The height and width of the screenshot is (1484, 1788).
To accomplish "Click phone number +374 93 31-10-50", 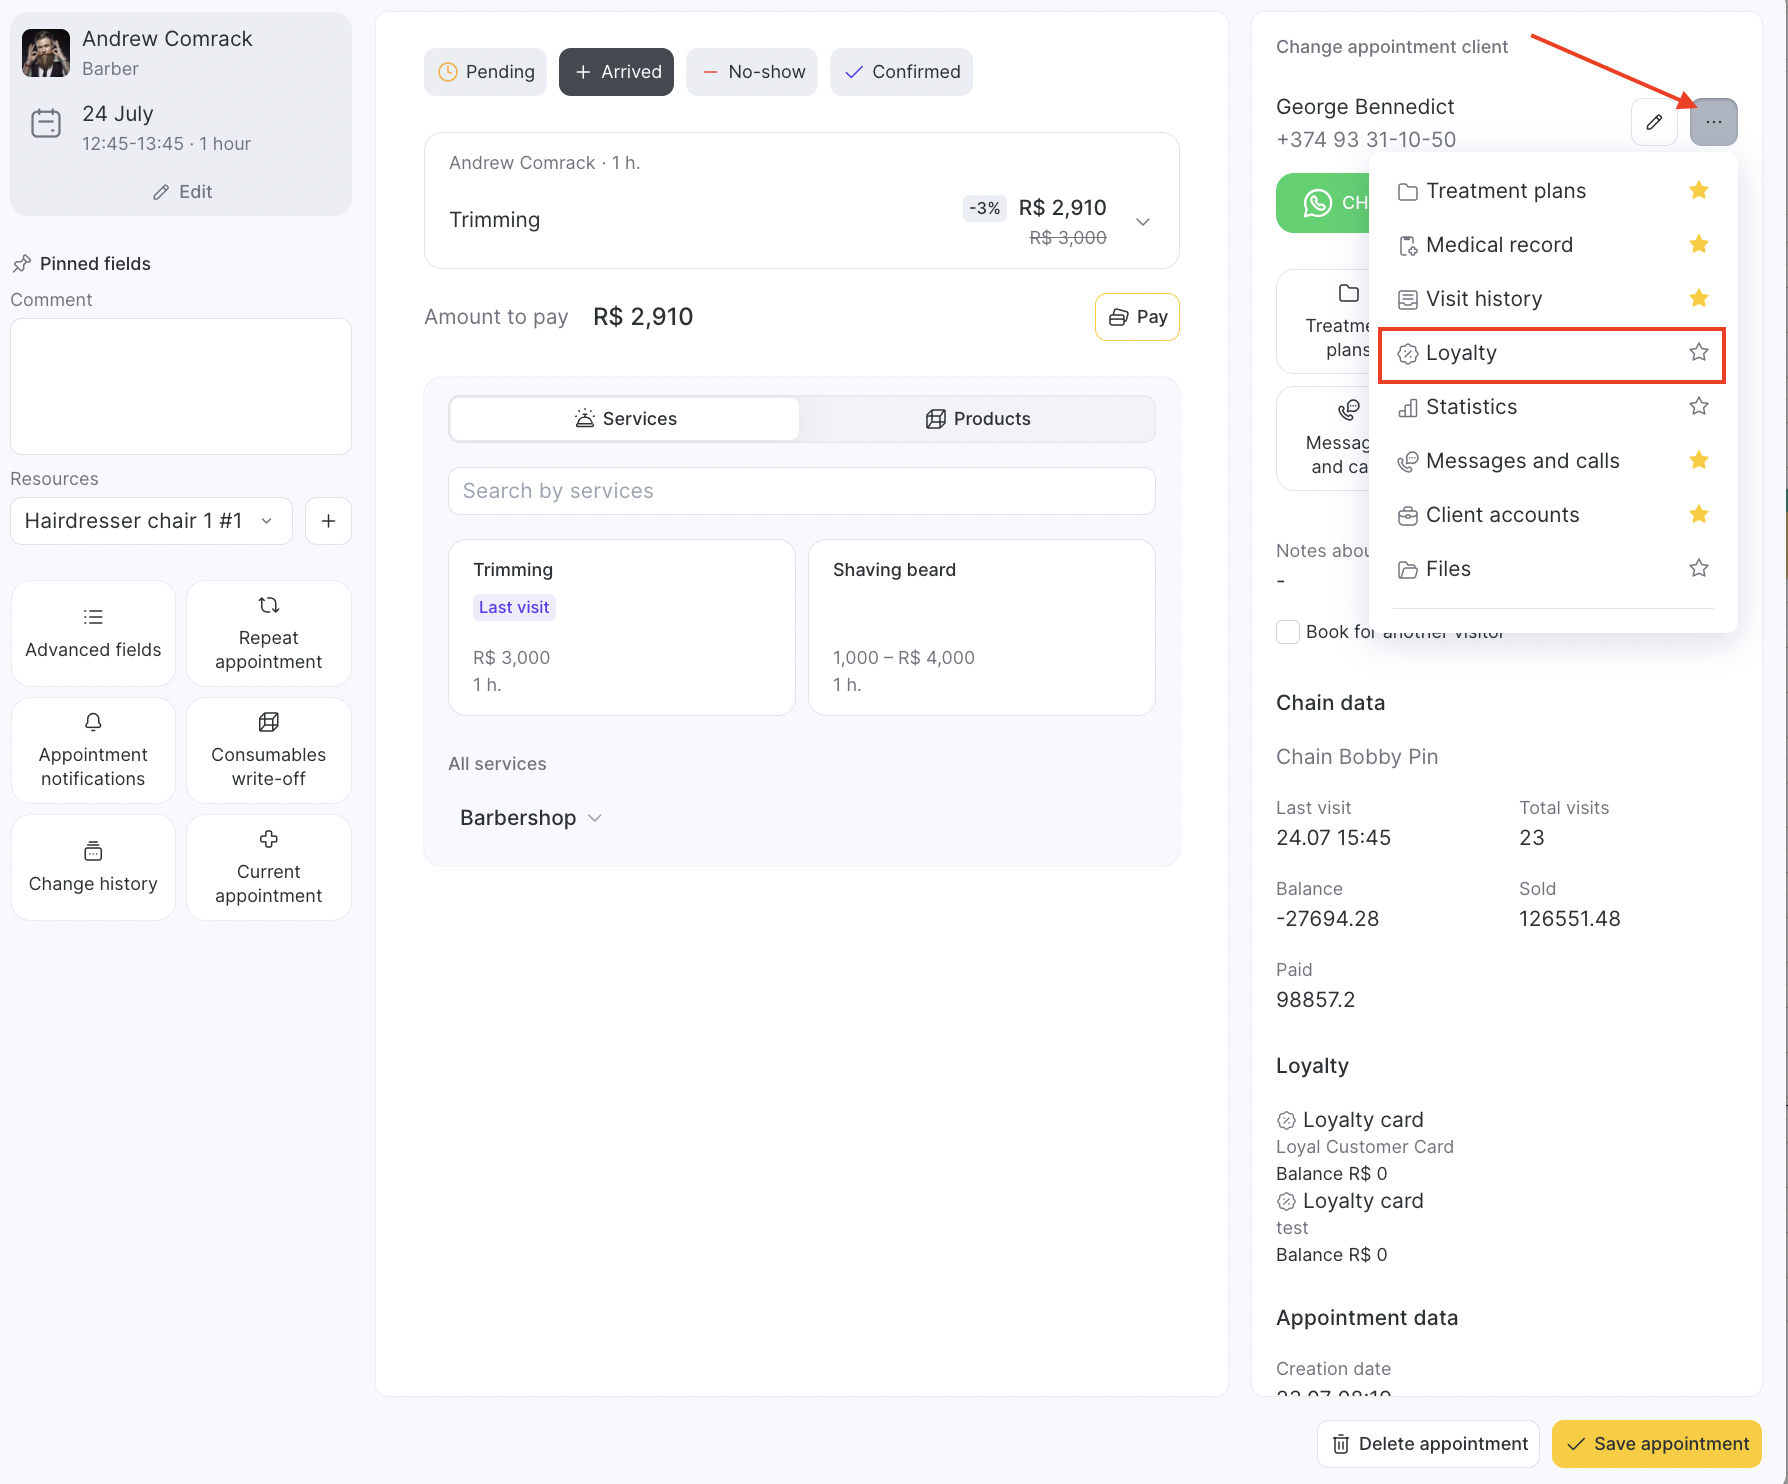I will tap(1366, 140).
